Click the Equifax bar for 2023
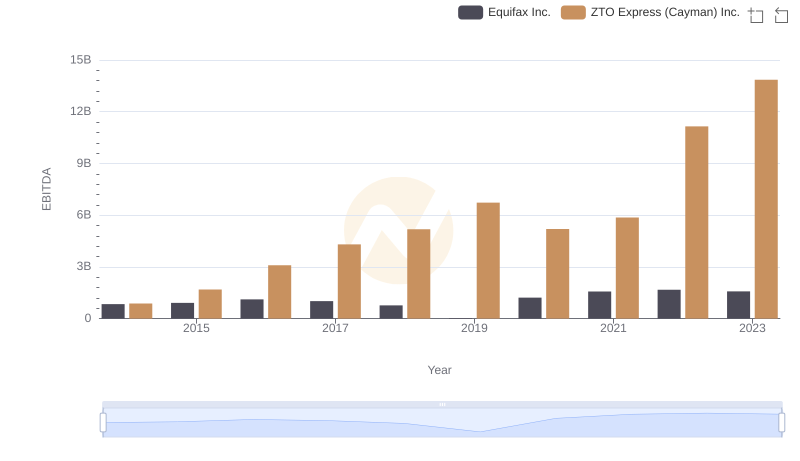The image size is (800, 461). [x=738, y=305]
